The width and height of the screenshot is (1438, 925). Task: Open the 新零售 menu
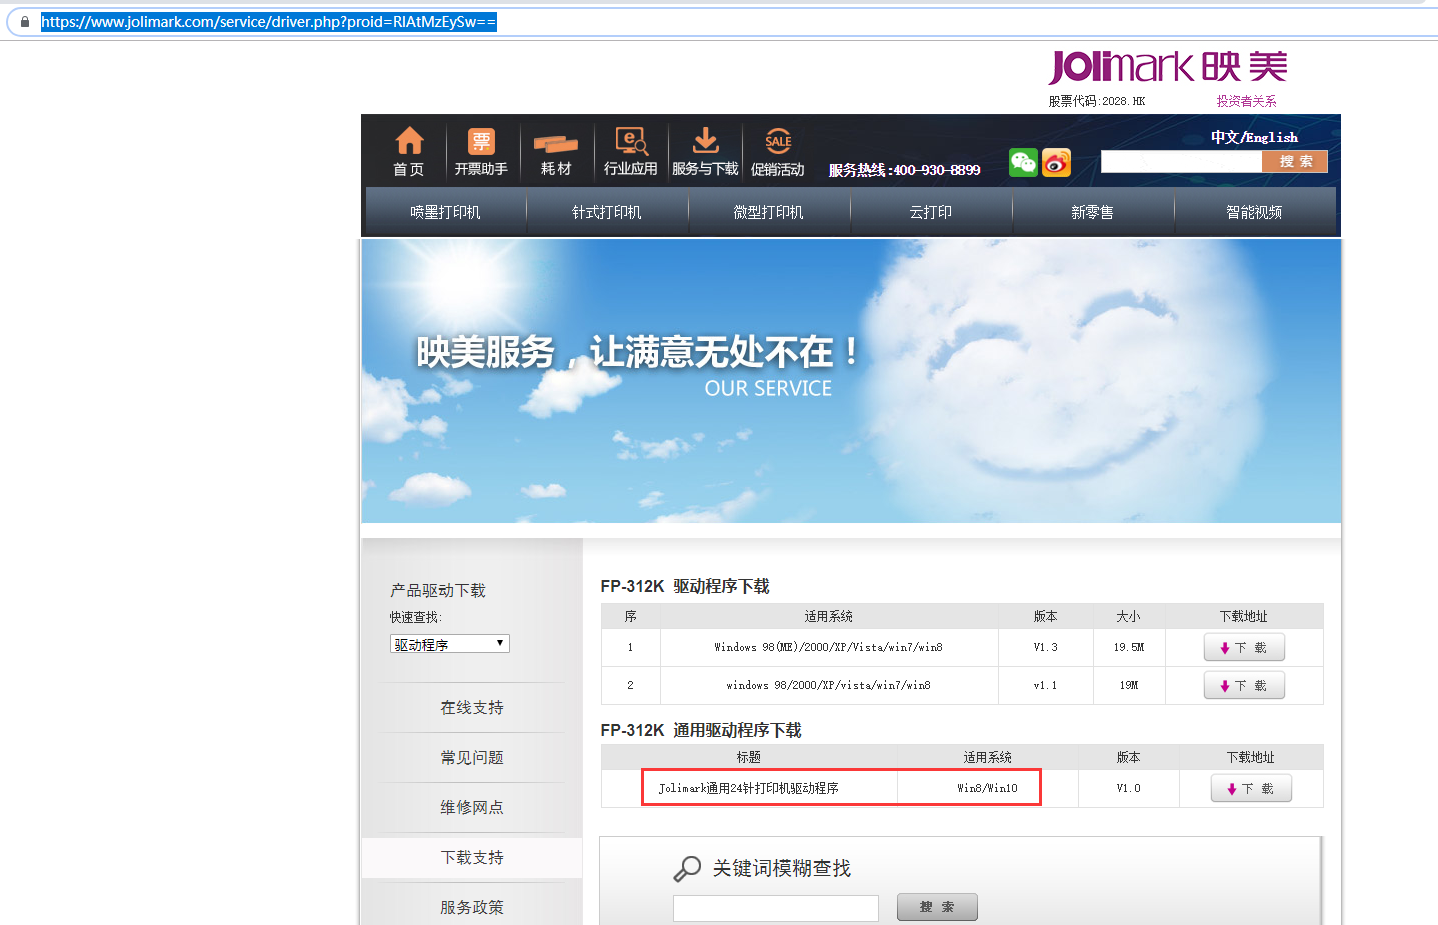[x=1093, y=212]
